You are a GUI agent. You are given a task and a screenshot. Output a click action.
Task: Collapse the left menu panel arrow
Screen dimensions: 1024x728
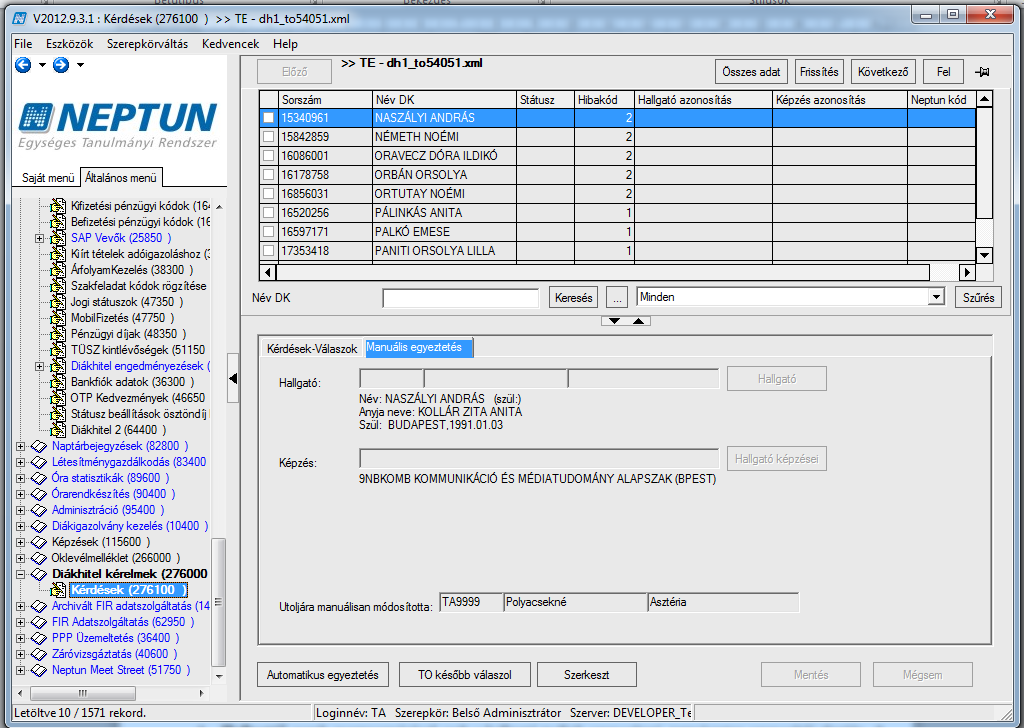(x=233, y=379)
